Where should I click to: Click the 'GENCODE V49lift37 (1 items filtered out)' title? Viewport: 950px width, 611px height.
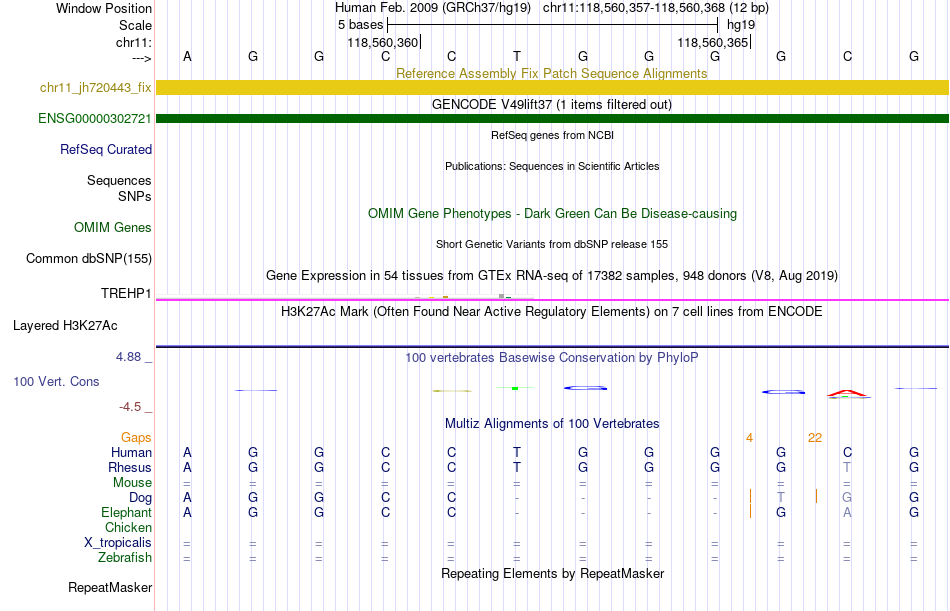[x=551, y=105]
